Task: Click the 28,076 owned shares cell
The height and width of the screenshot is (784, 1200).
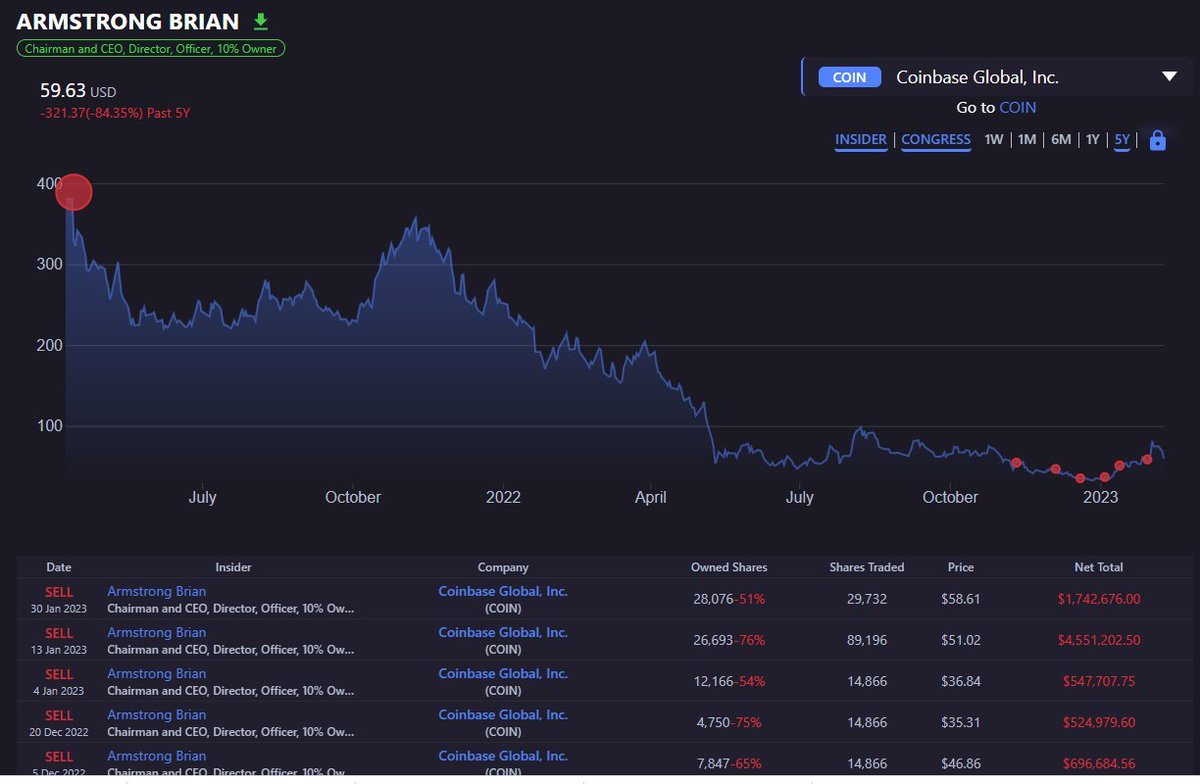Action: tap(712, 599)
